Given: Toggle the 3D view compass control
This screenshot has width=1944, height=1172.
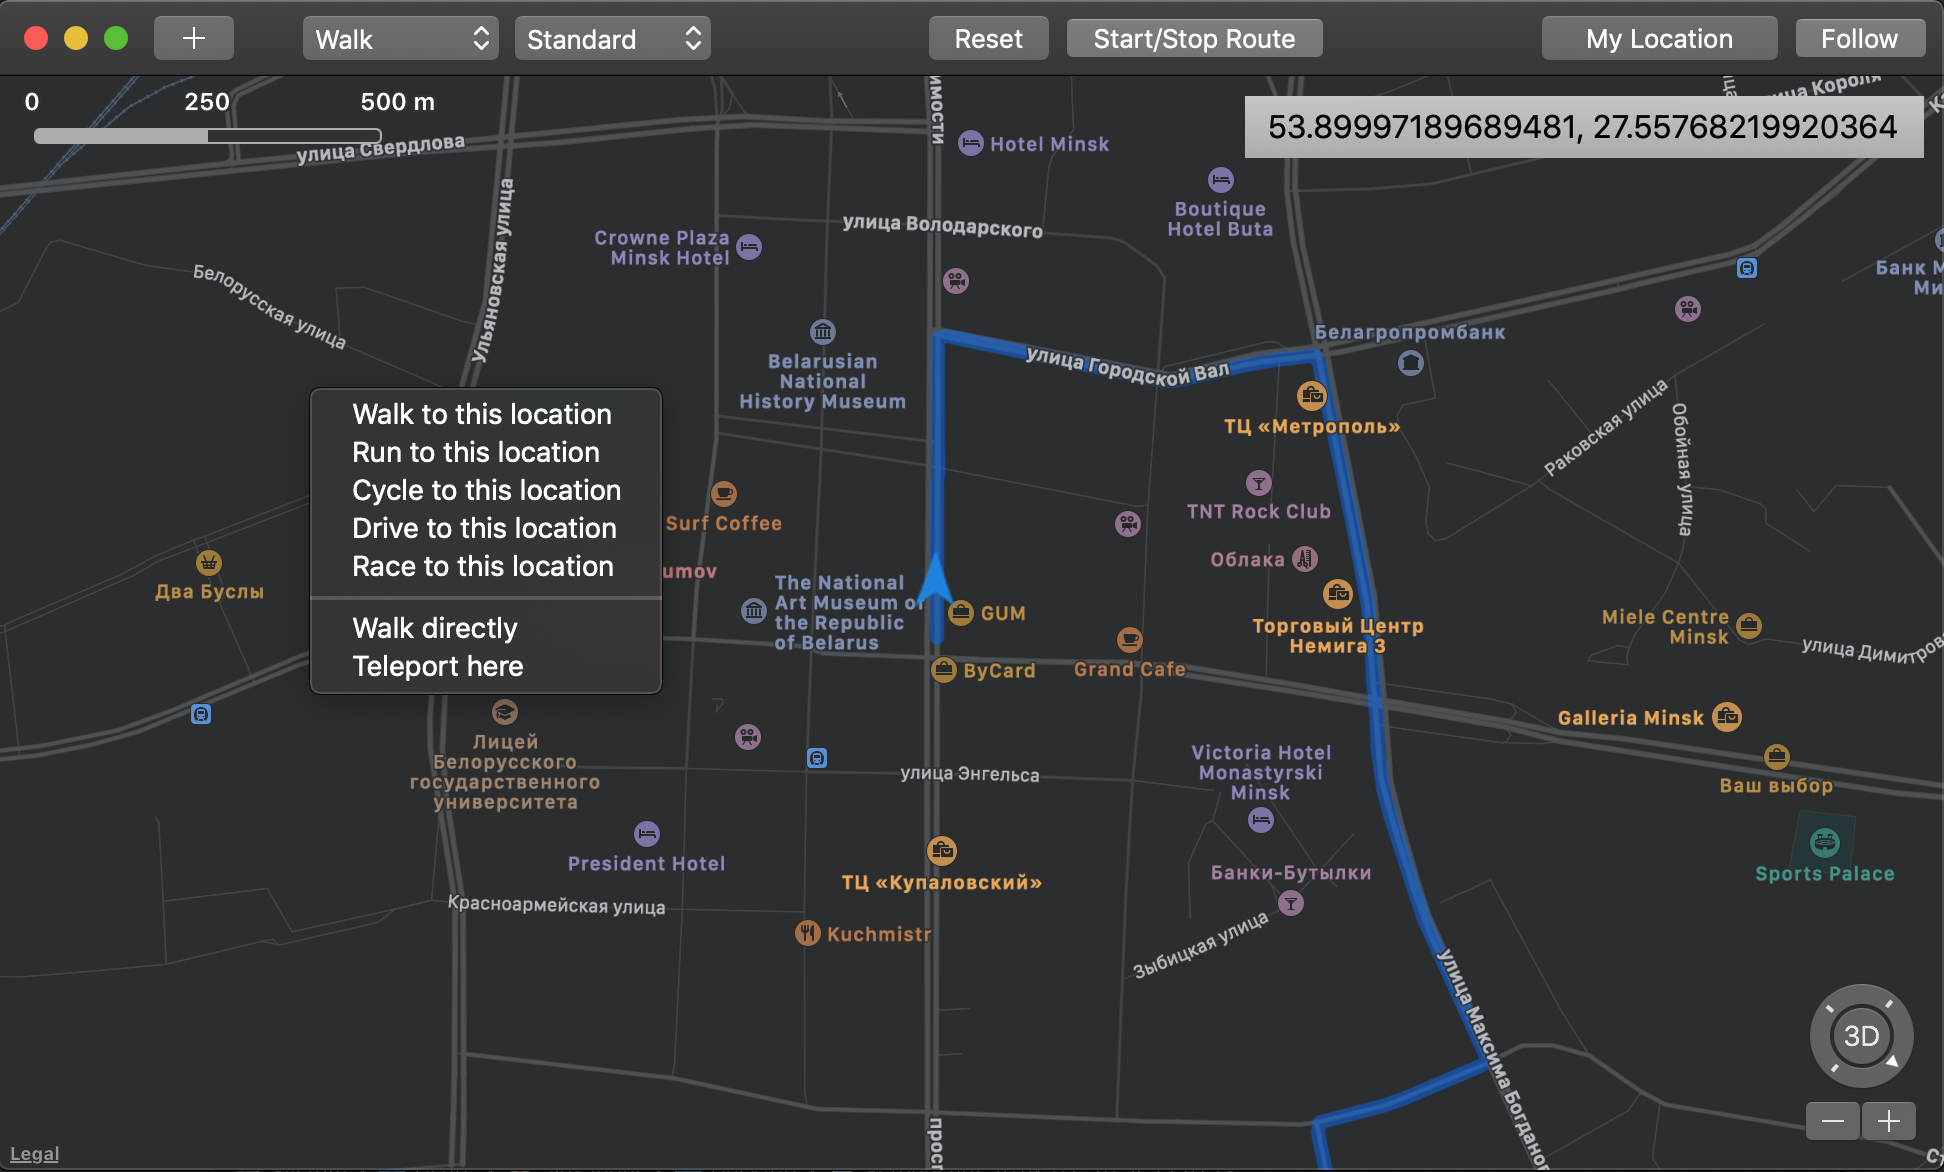Looking at the screenshot, I should tap(1861, 1035).
